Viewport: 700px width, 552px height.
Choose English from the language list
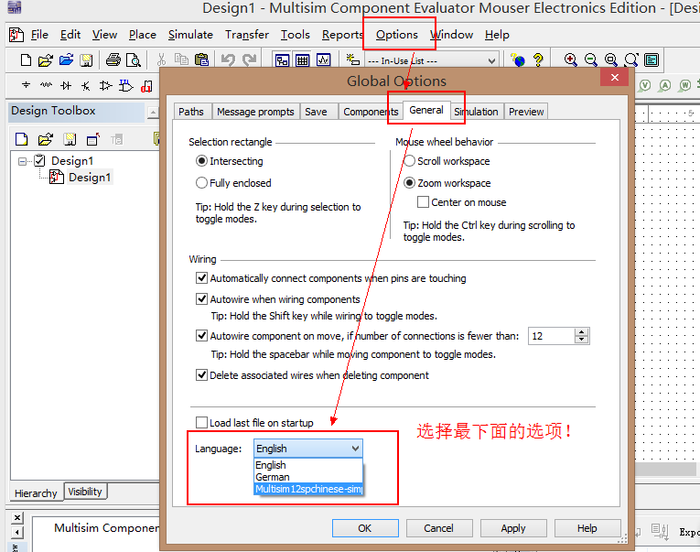coord(308,465)
